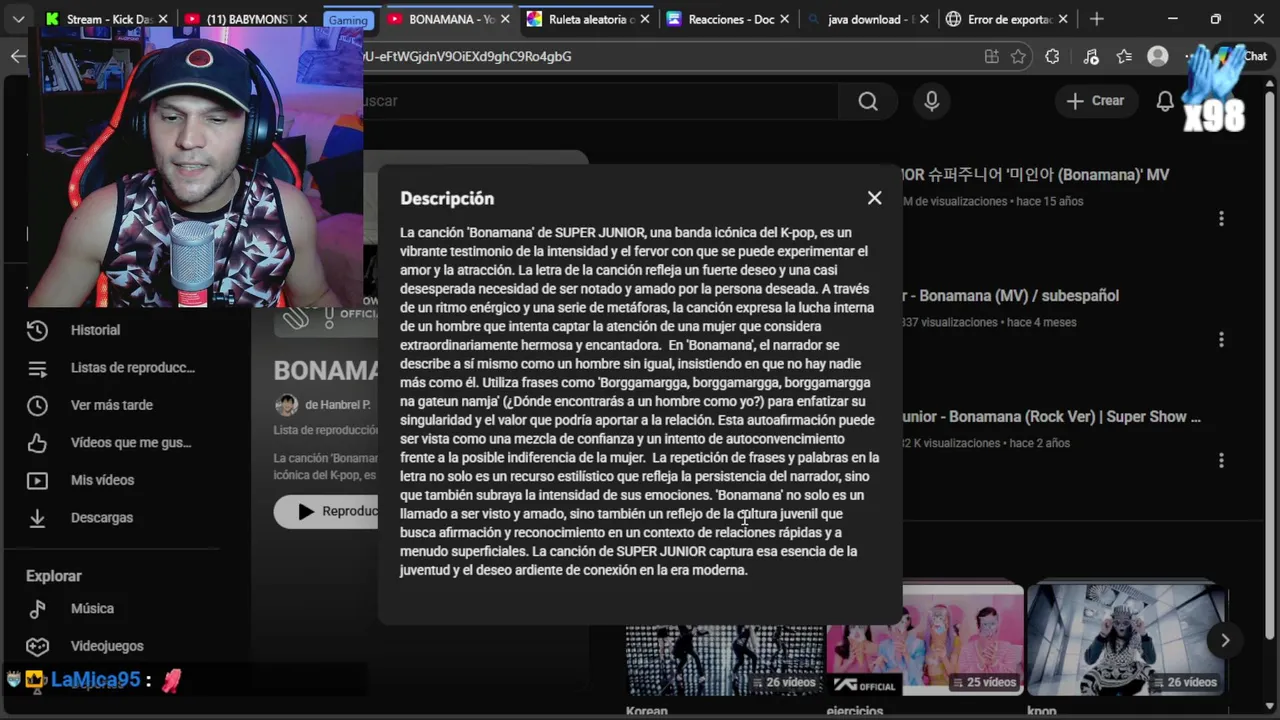The width and height of the screenshot is (1280, 720).
Task: Close the Descripción dialog
Action: [x=874, y=198]
